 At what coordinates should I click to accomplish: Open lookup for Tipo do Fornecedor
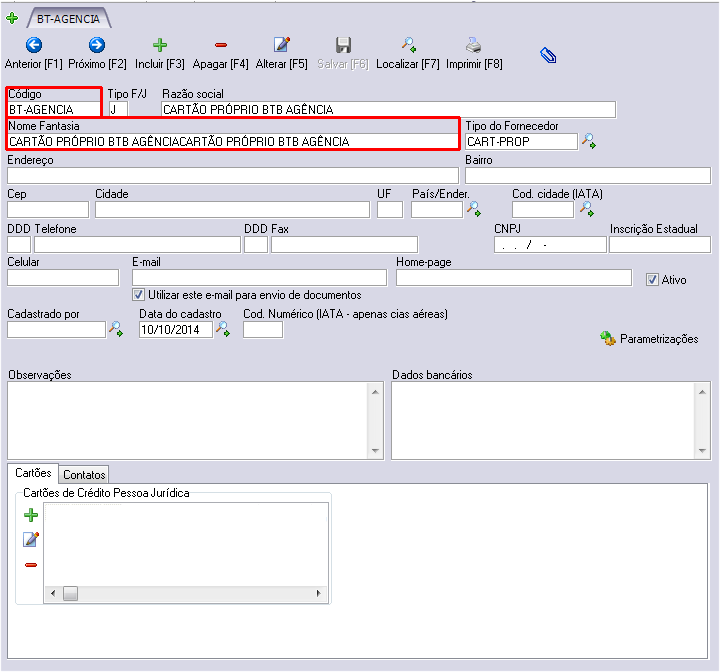(589, 141)
